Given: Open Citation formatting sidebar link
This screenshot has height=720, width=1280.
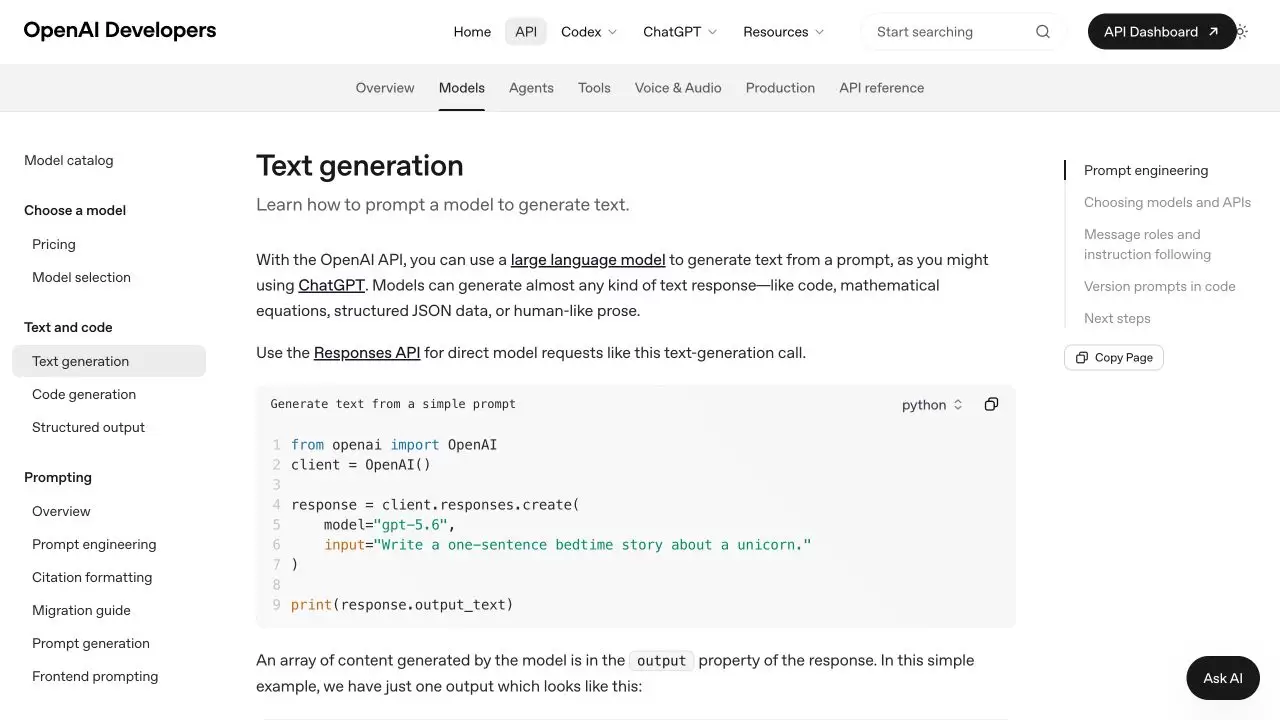Looking at the screenshot, I should point(92,577).
